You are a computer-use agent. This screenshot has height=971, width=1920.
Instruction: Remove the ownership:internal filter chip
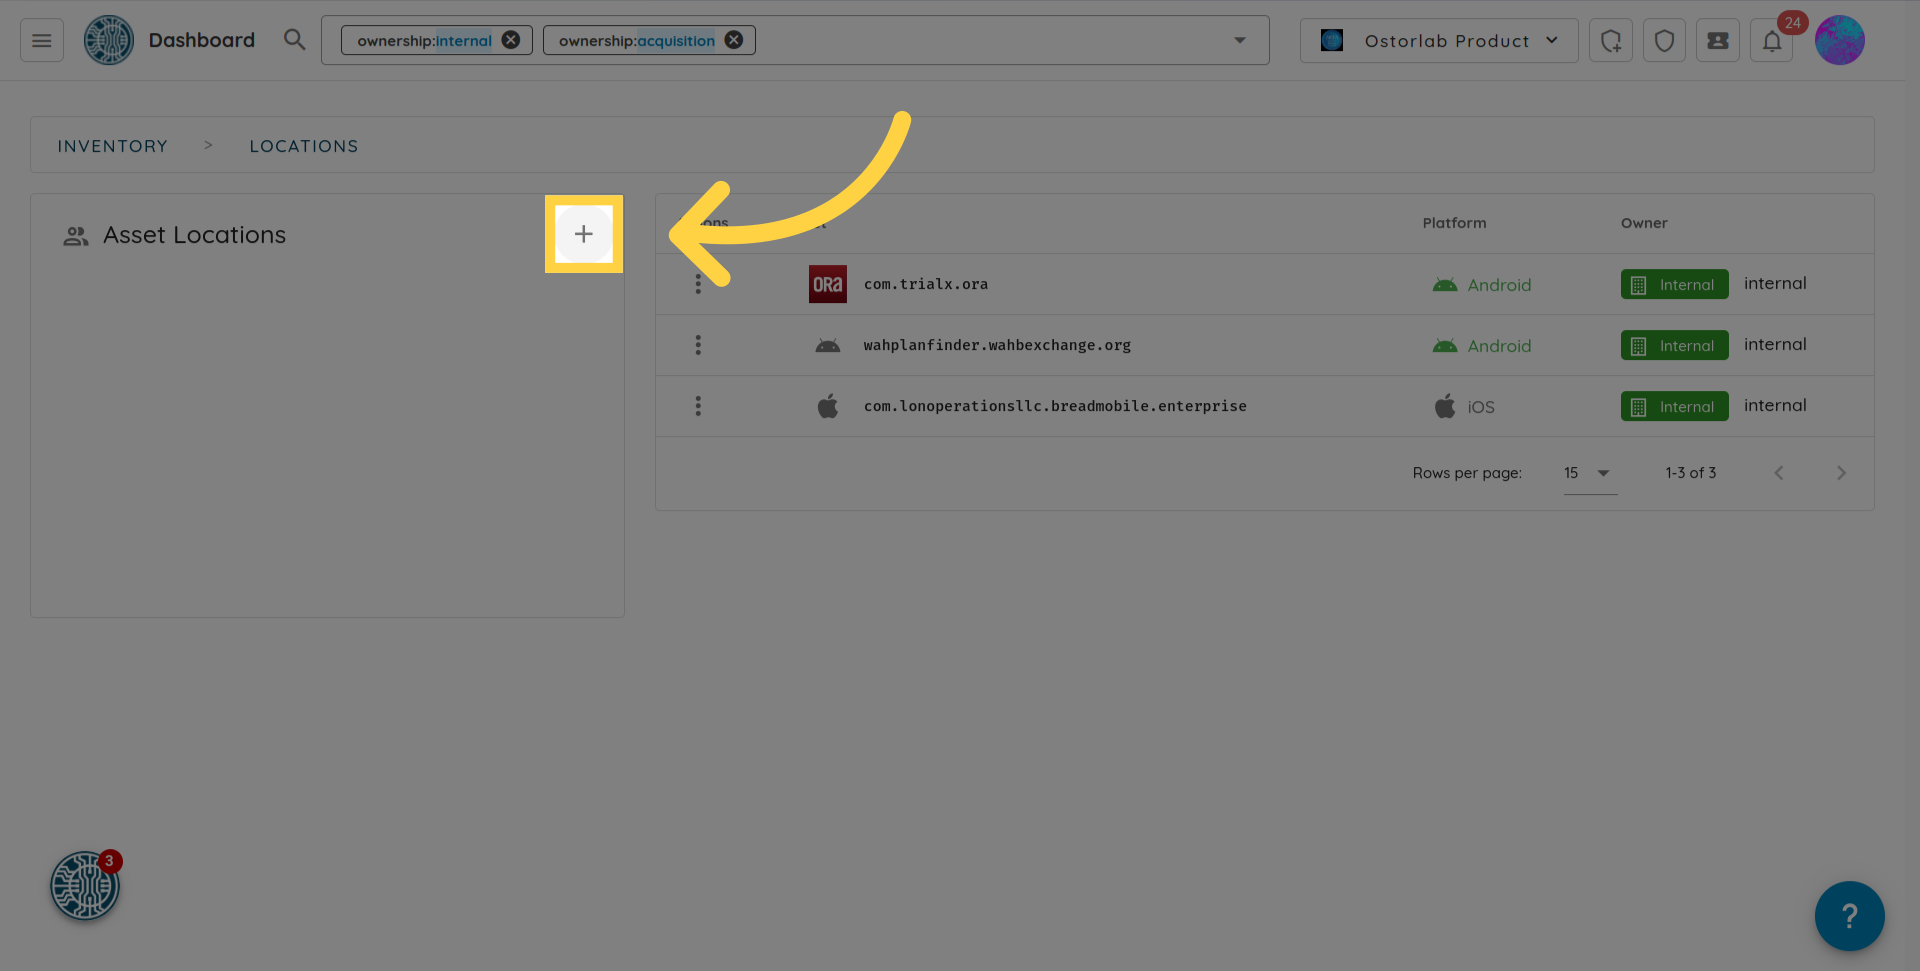point(511,40)
